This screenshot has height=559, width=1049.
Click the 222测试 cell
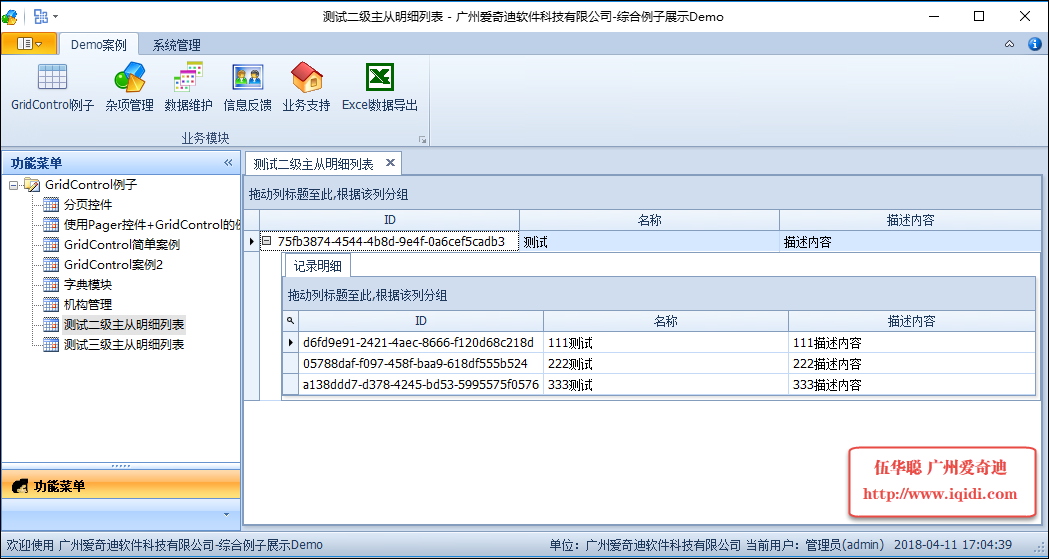[x=666, y=364]
